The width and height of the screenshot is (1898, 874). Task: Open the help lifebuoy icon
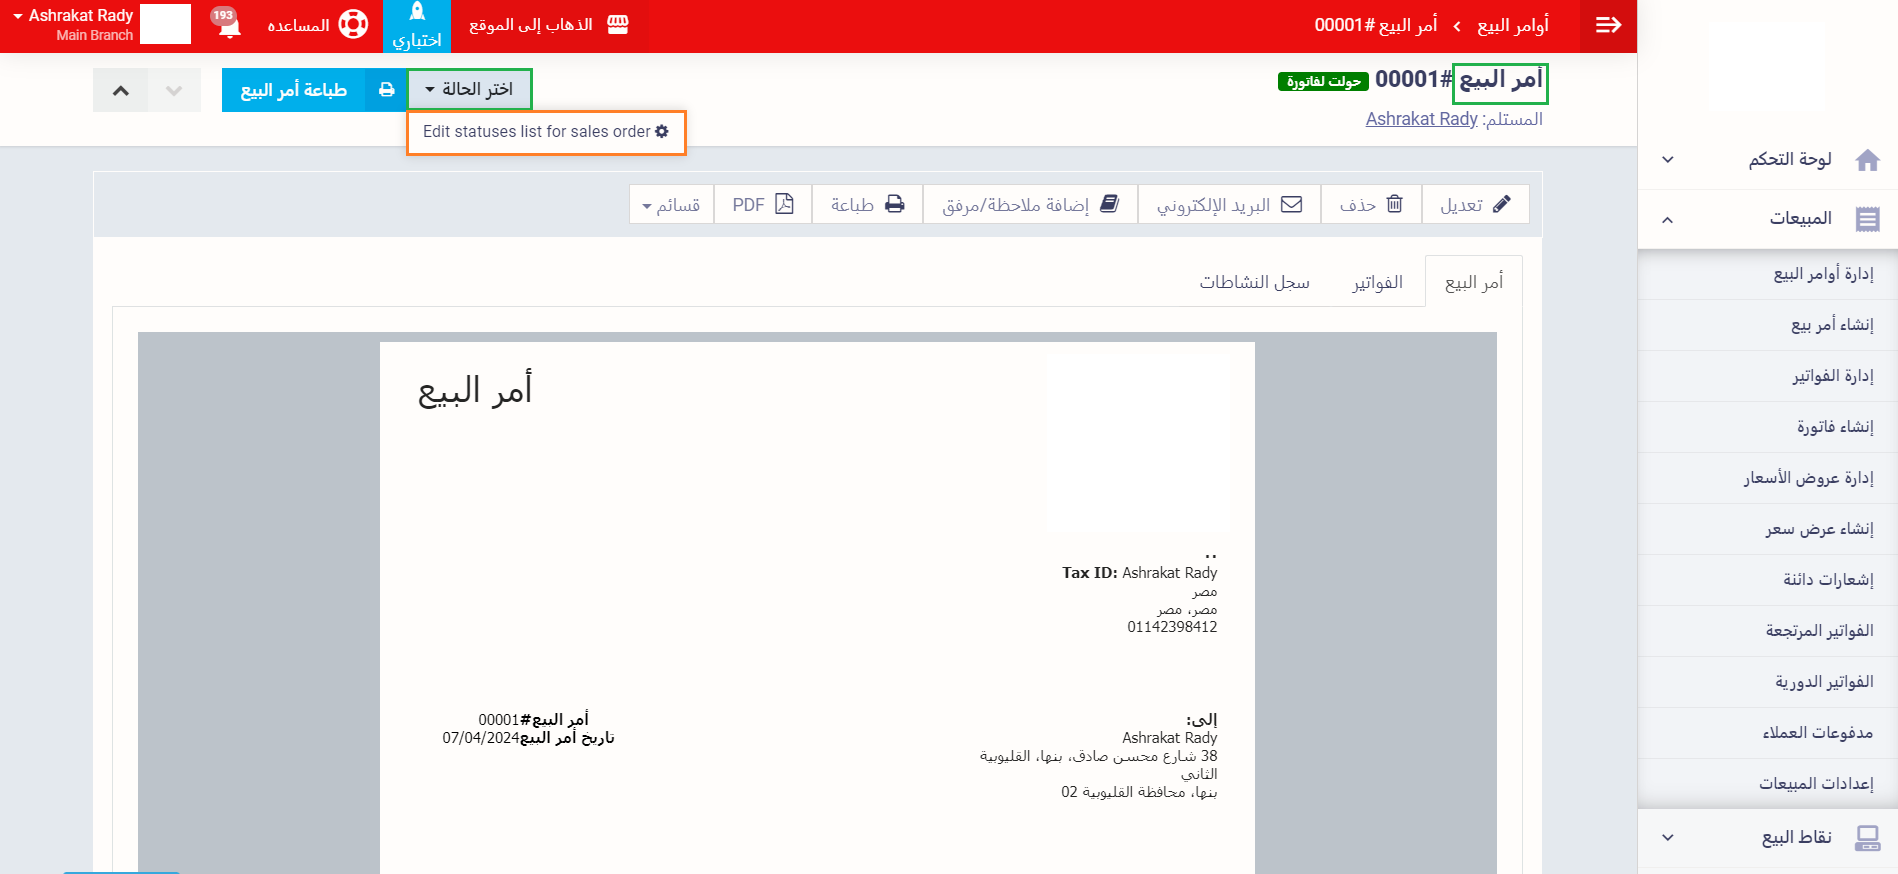(x=353, y=25)
